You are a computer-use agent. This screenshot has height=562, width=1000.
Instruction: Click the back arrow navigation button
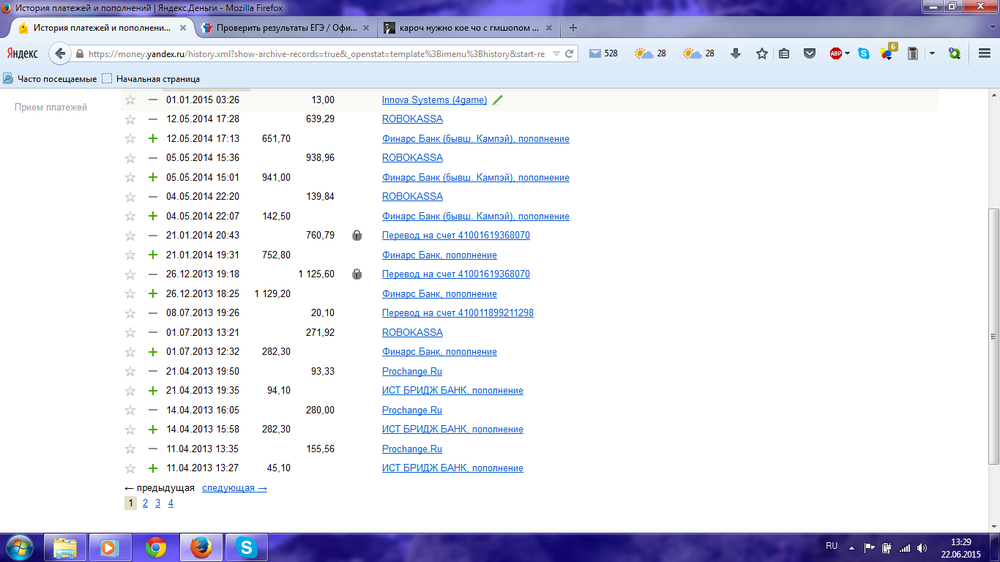tap(61, 54)
